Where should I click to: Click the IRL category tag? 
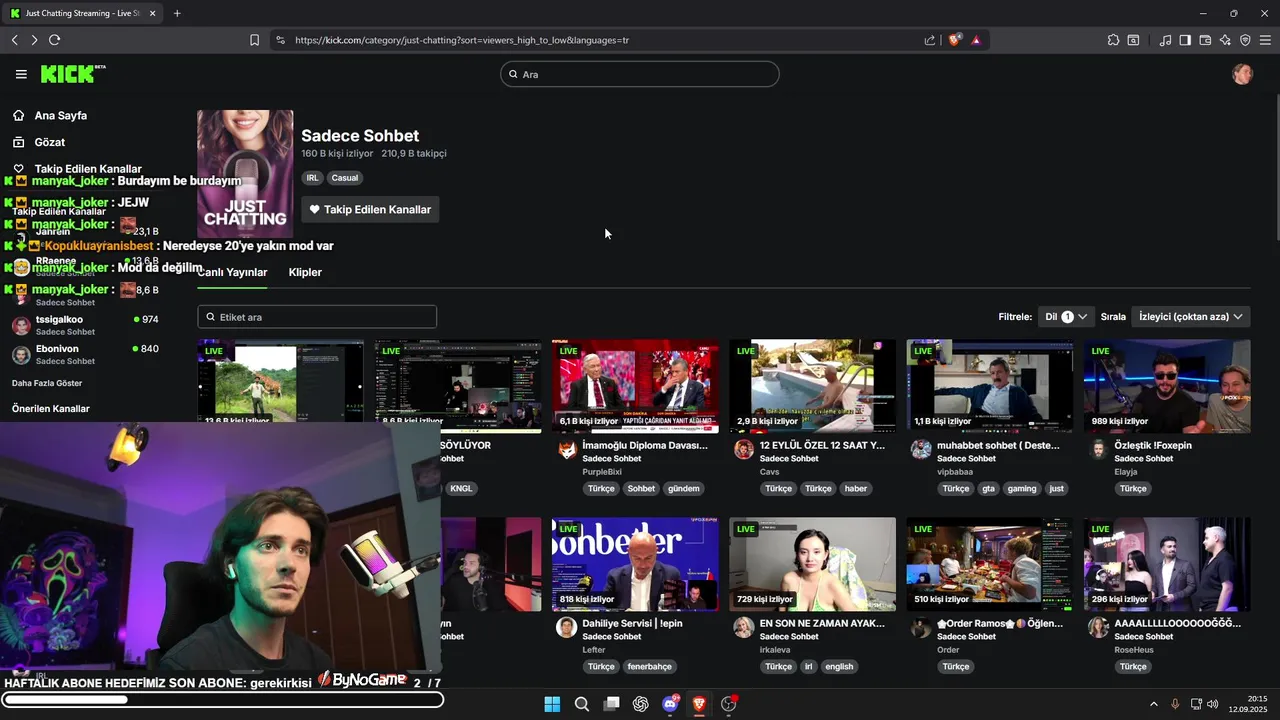point(312,178)
